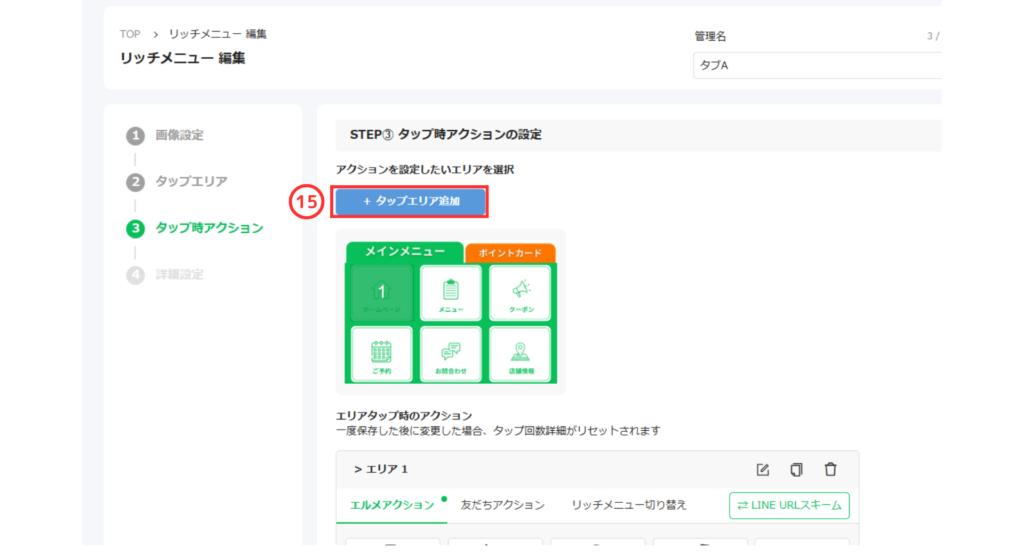Screen dimensions: 1024x554
Task: Select the ホームページ tile in the menu preview
Action: pos(381,294)
